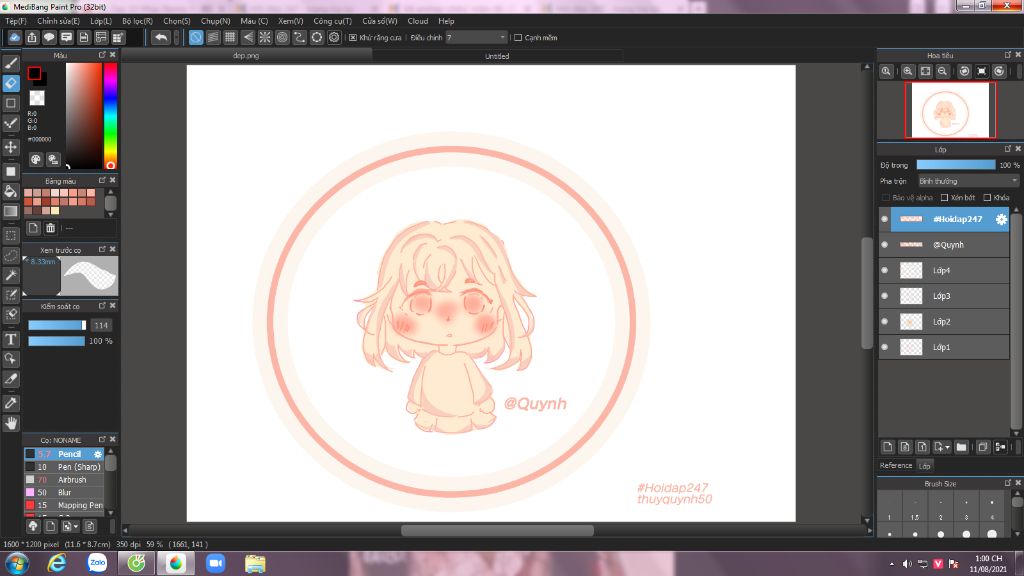The height and width of the screenshot is (576, 1024).
Task: Click the cloud save toolbar icon
Action: pos(14,37)
